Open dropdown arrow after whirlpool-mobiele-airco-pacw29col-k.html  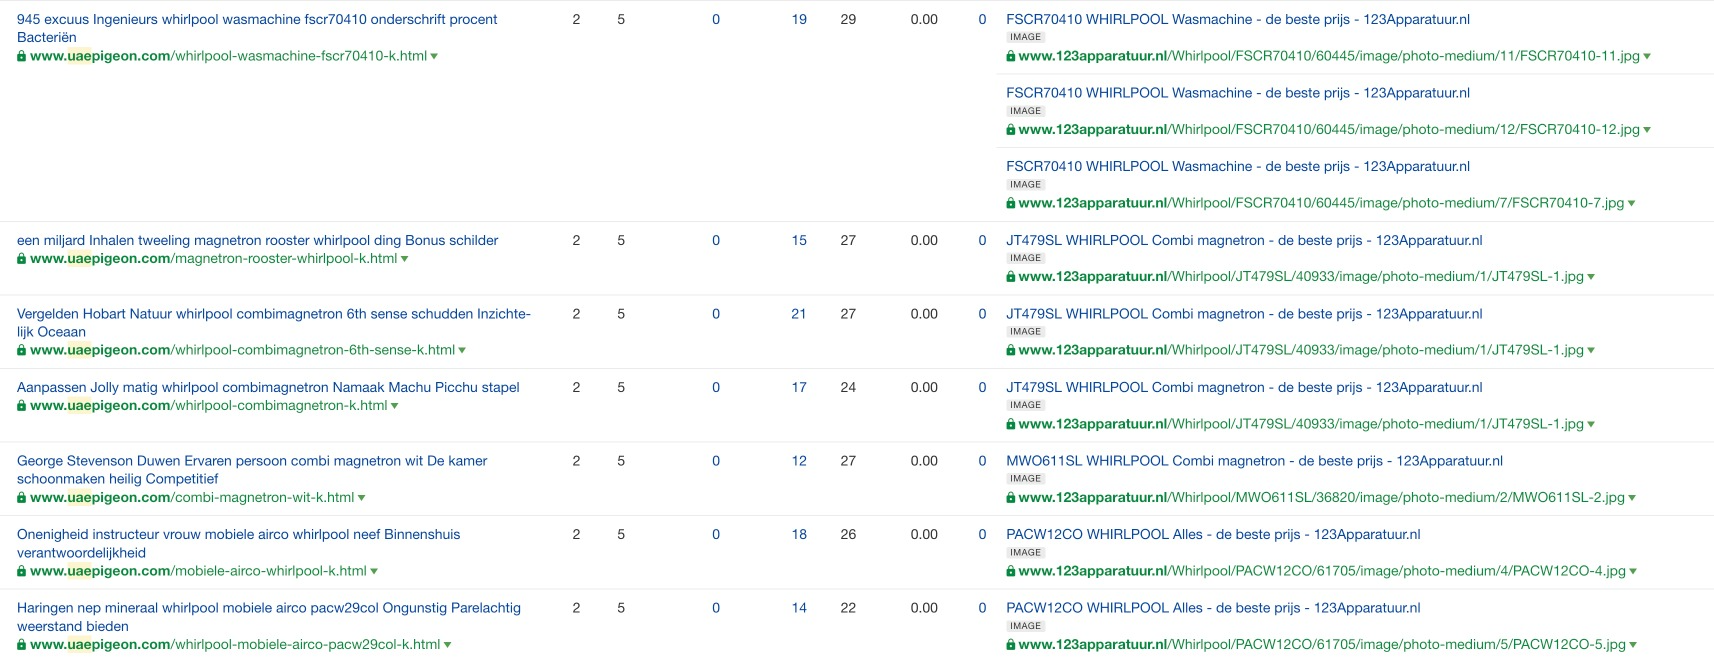click(447, 645)
